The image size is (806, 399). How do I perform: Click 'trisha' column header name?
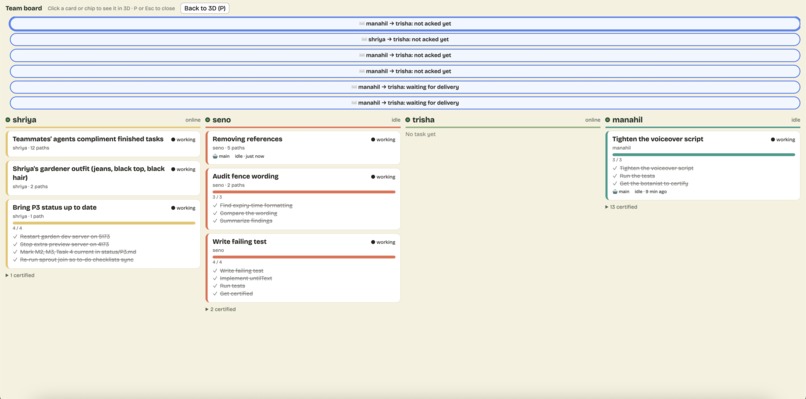click(x=423, y=120)
